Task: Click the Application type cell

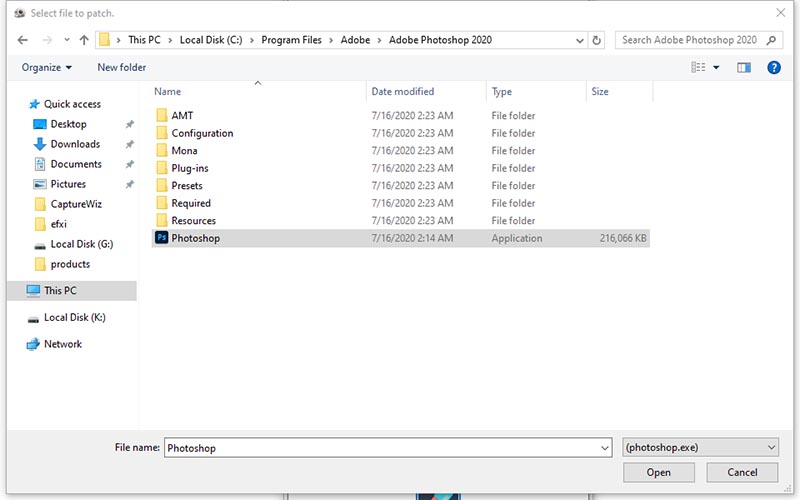Action: click(517, 238)
